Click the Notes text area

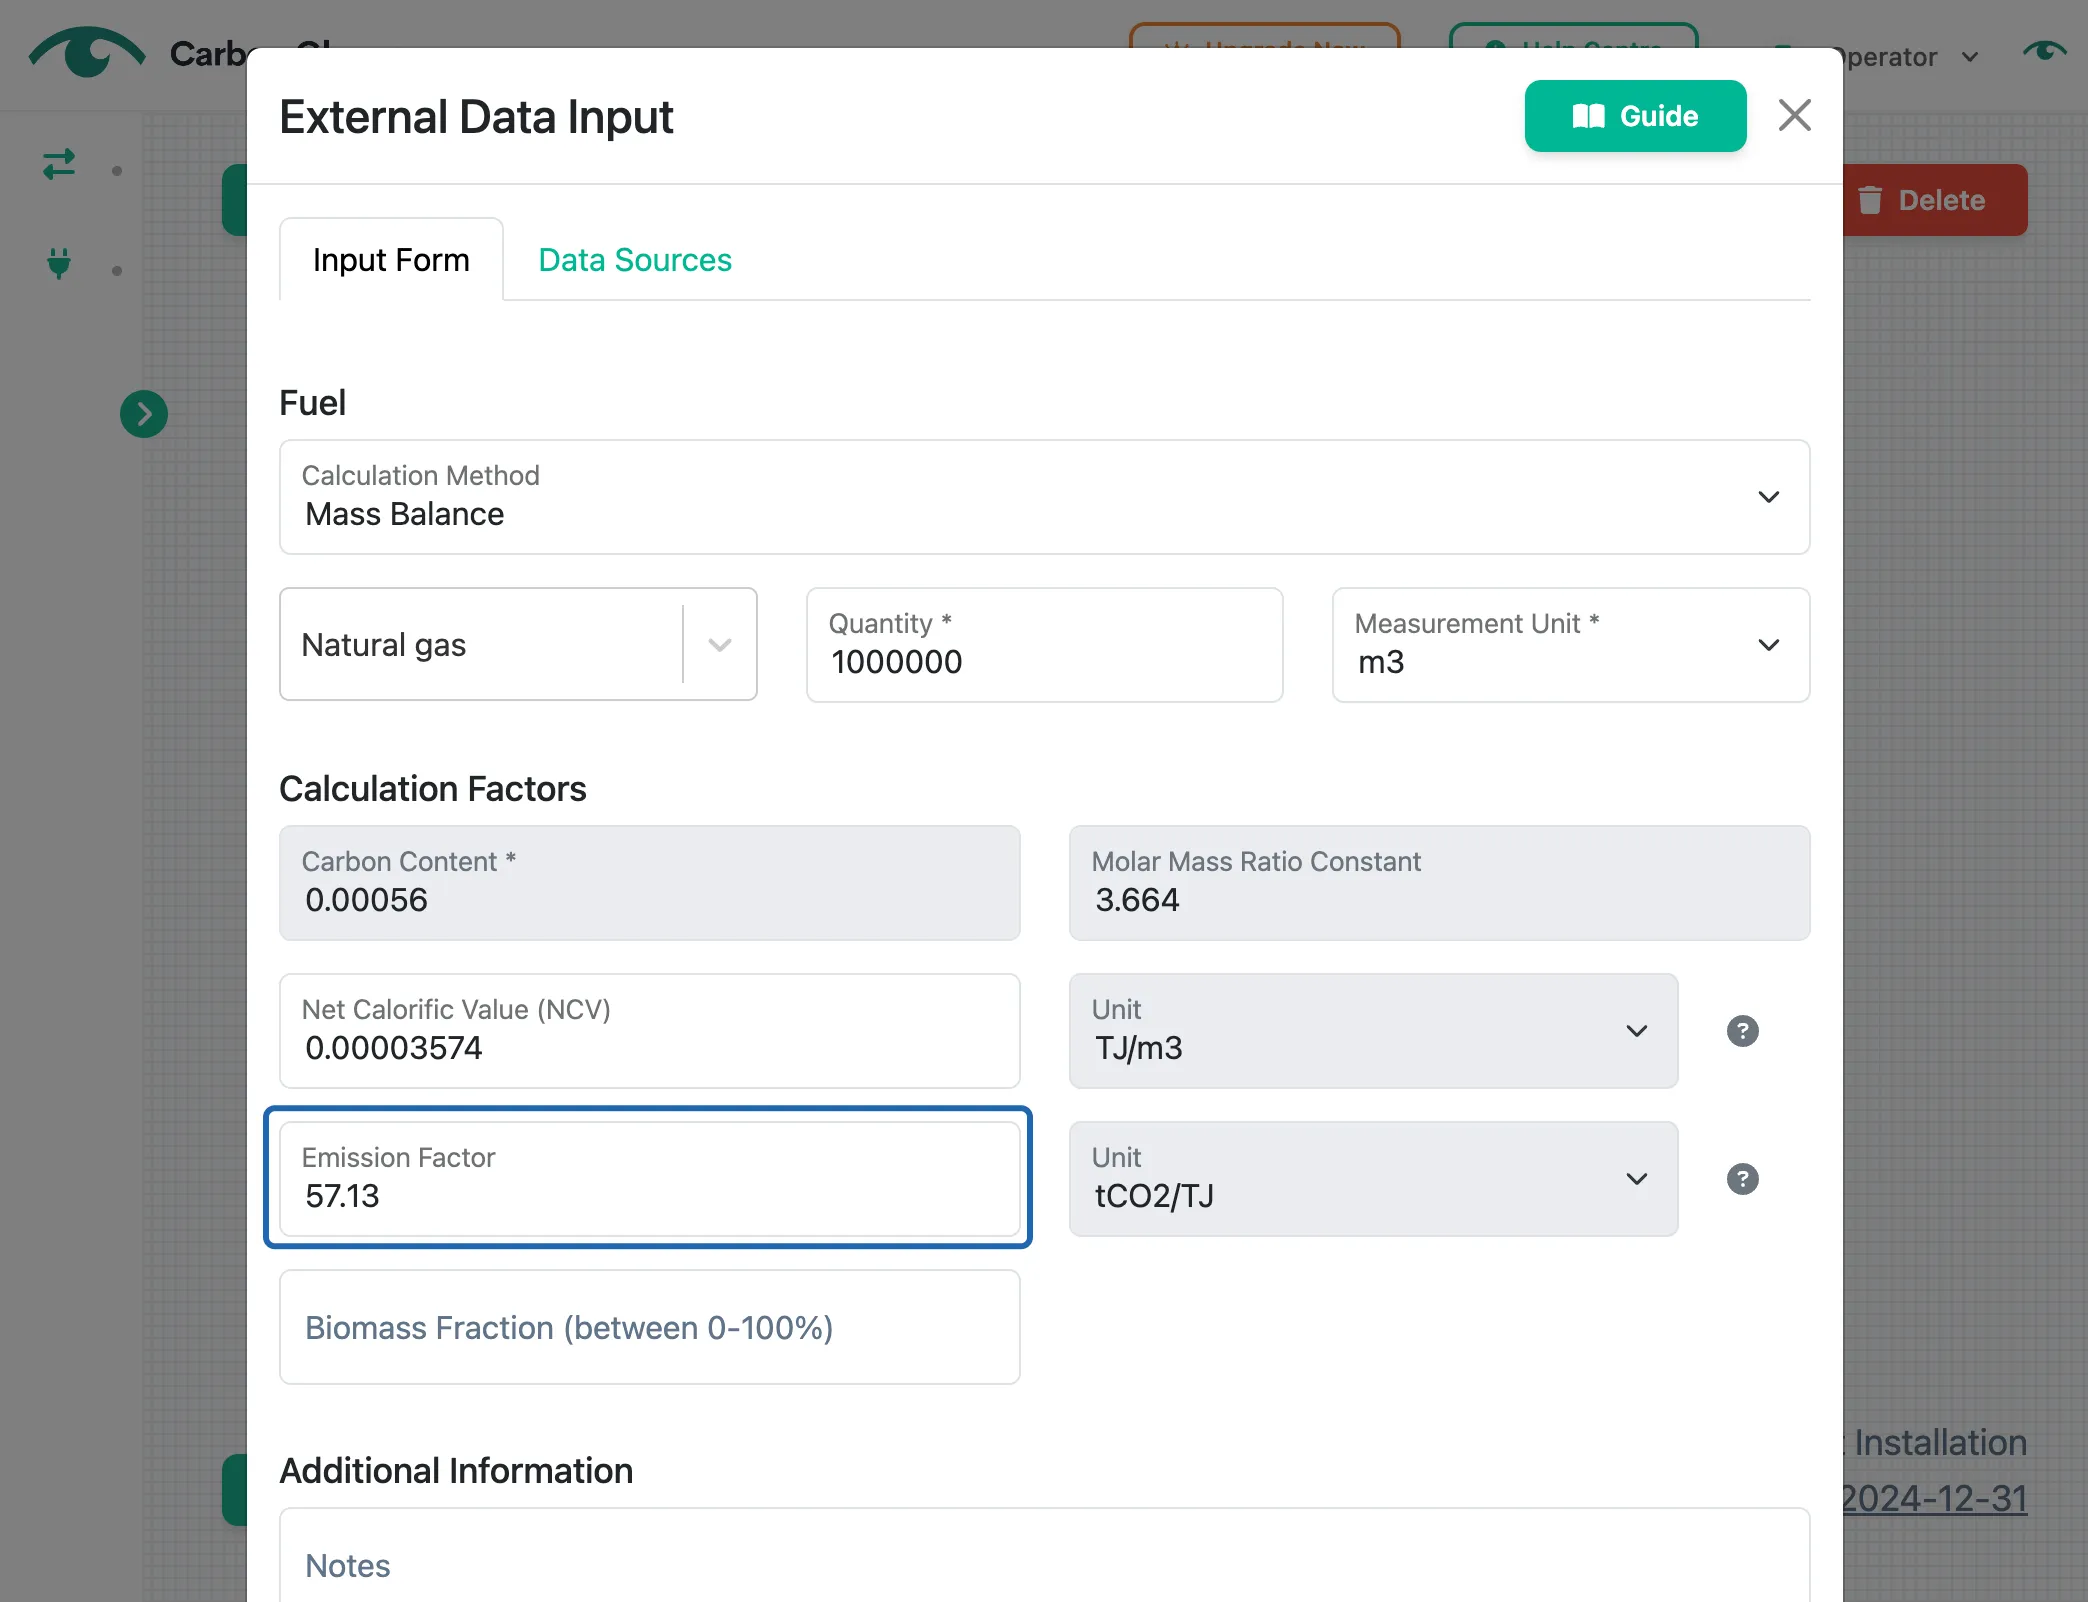click(1044, 1556)
